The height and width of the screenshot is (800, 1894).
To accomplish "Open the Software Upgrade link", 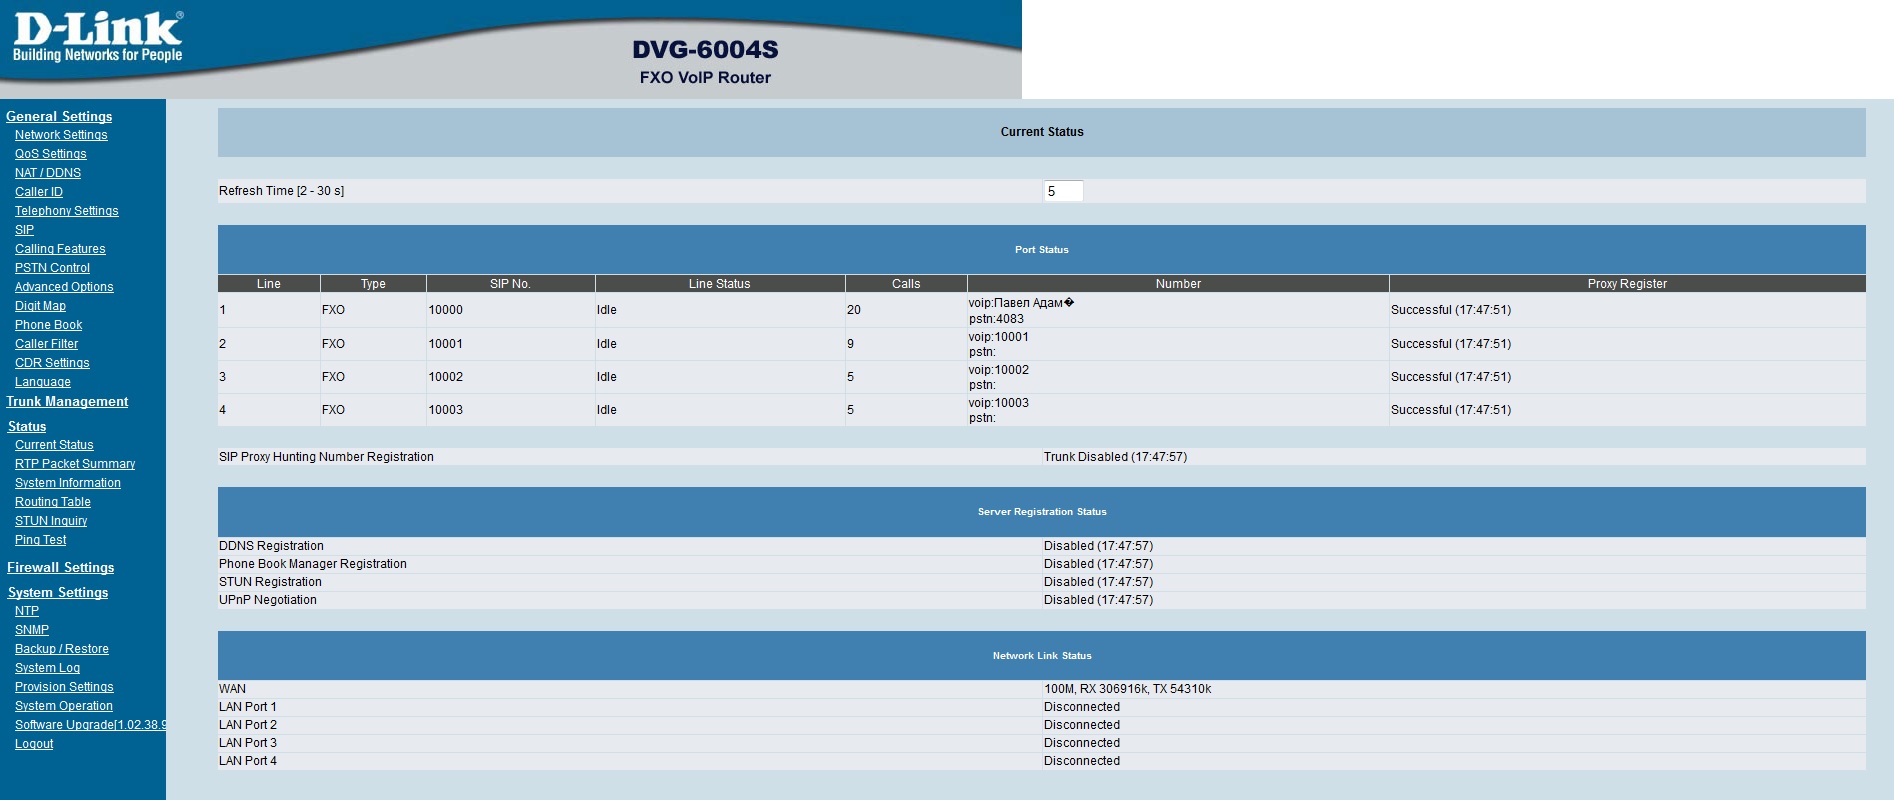I will pos(90,725).
